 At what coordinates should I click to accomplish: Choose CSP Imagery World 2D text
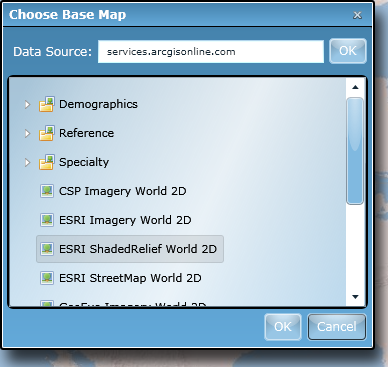pyautogui.click(x=123, y=191)
